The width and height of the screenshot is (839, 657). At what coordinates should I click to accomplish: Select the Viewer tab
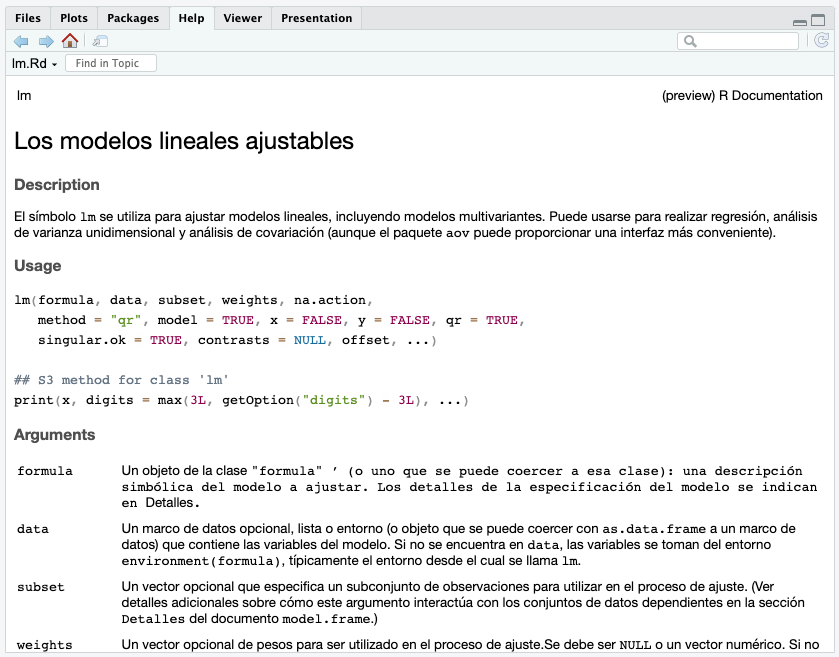click(242, 17)
